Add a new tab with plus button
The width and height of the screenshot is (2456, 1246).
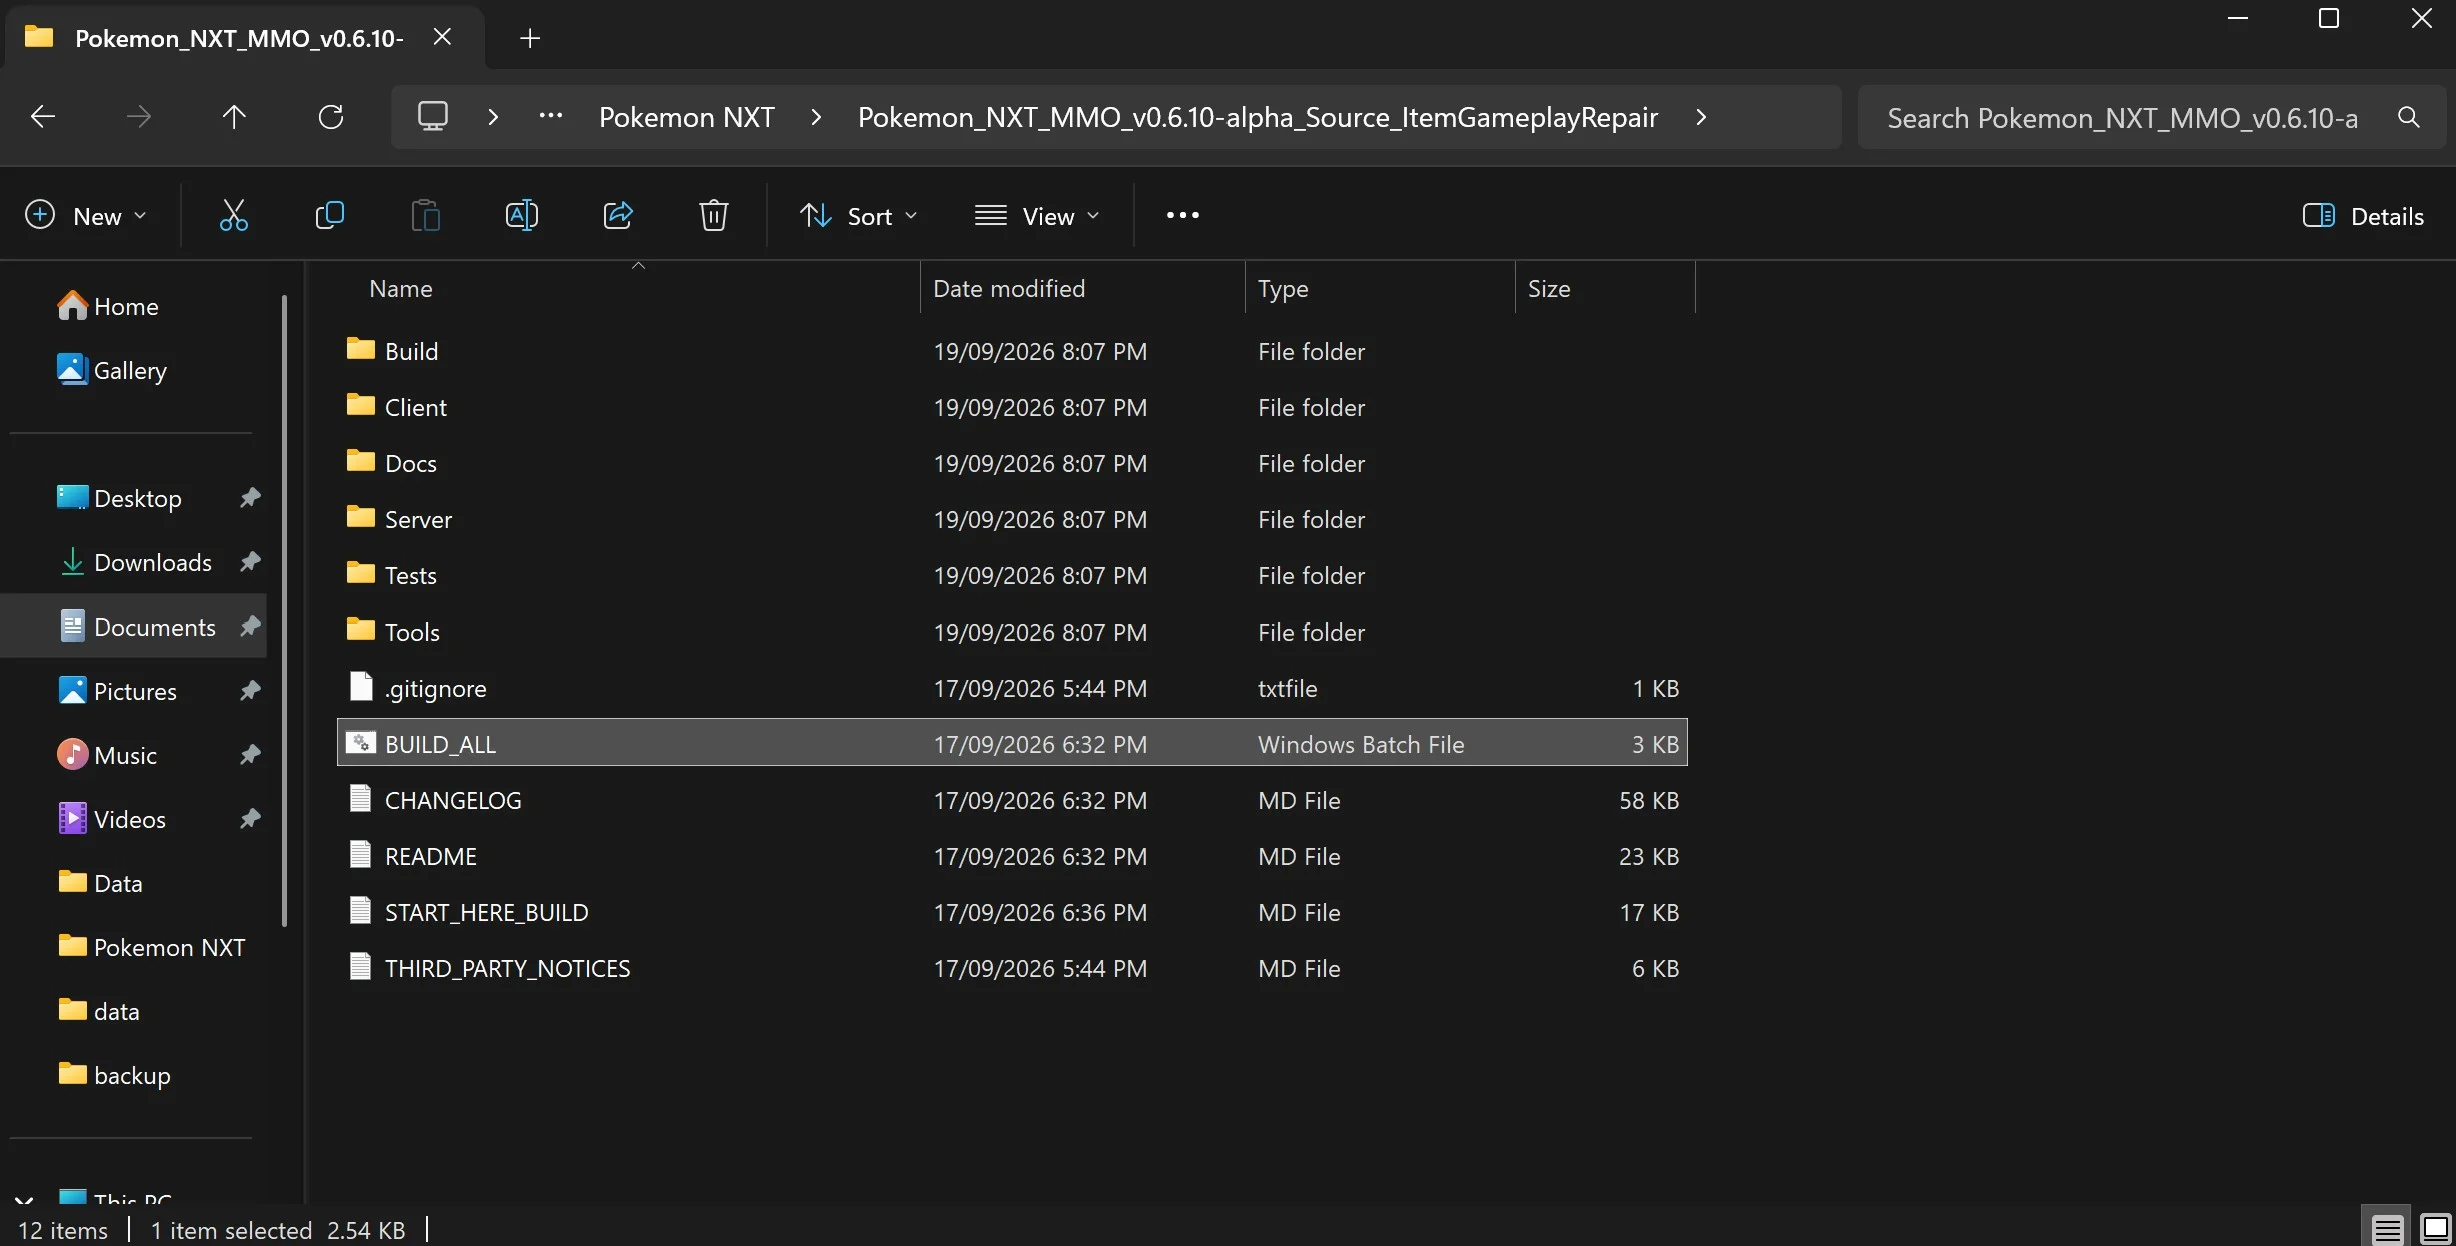(x=530, y=38)
